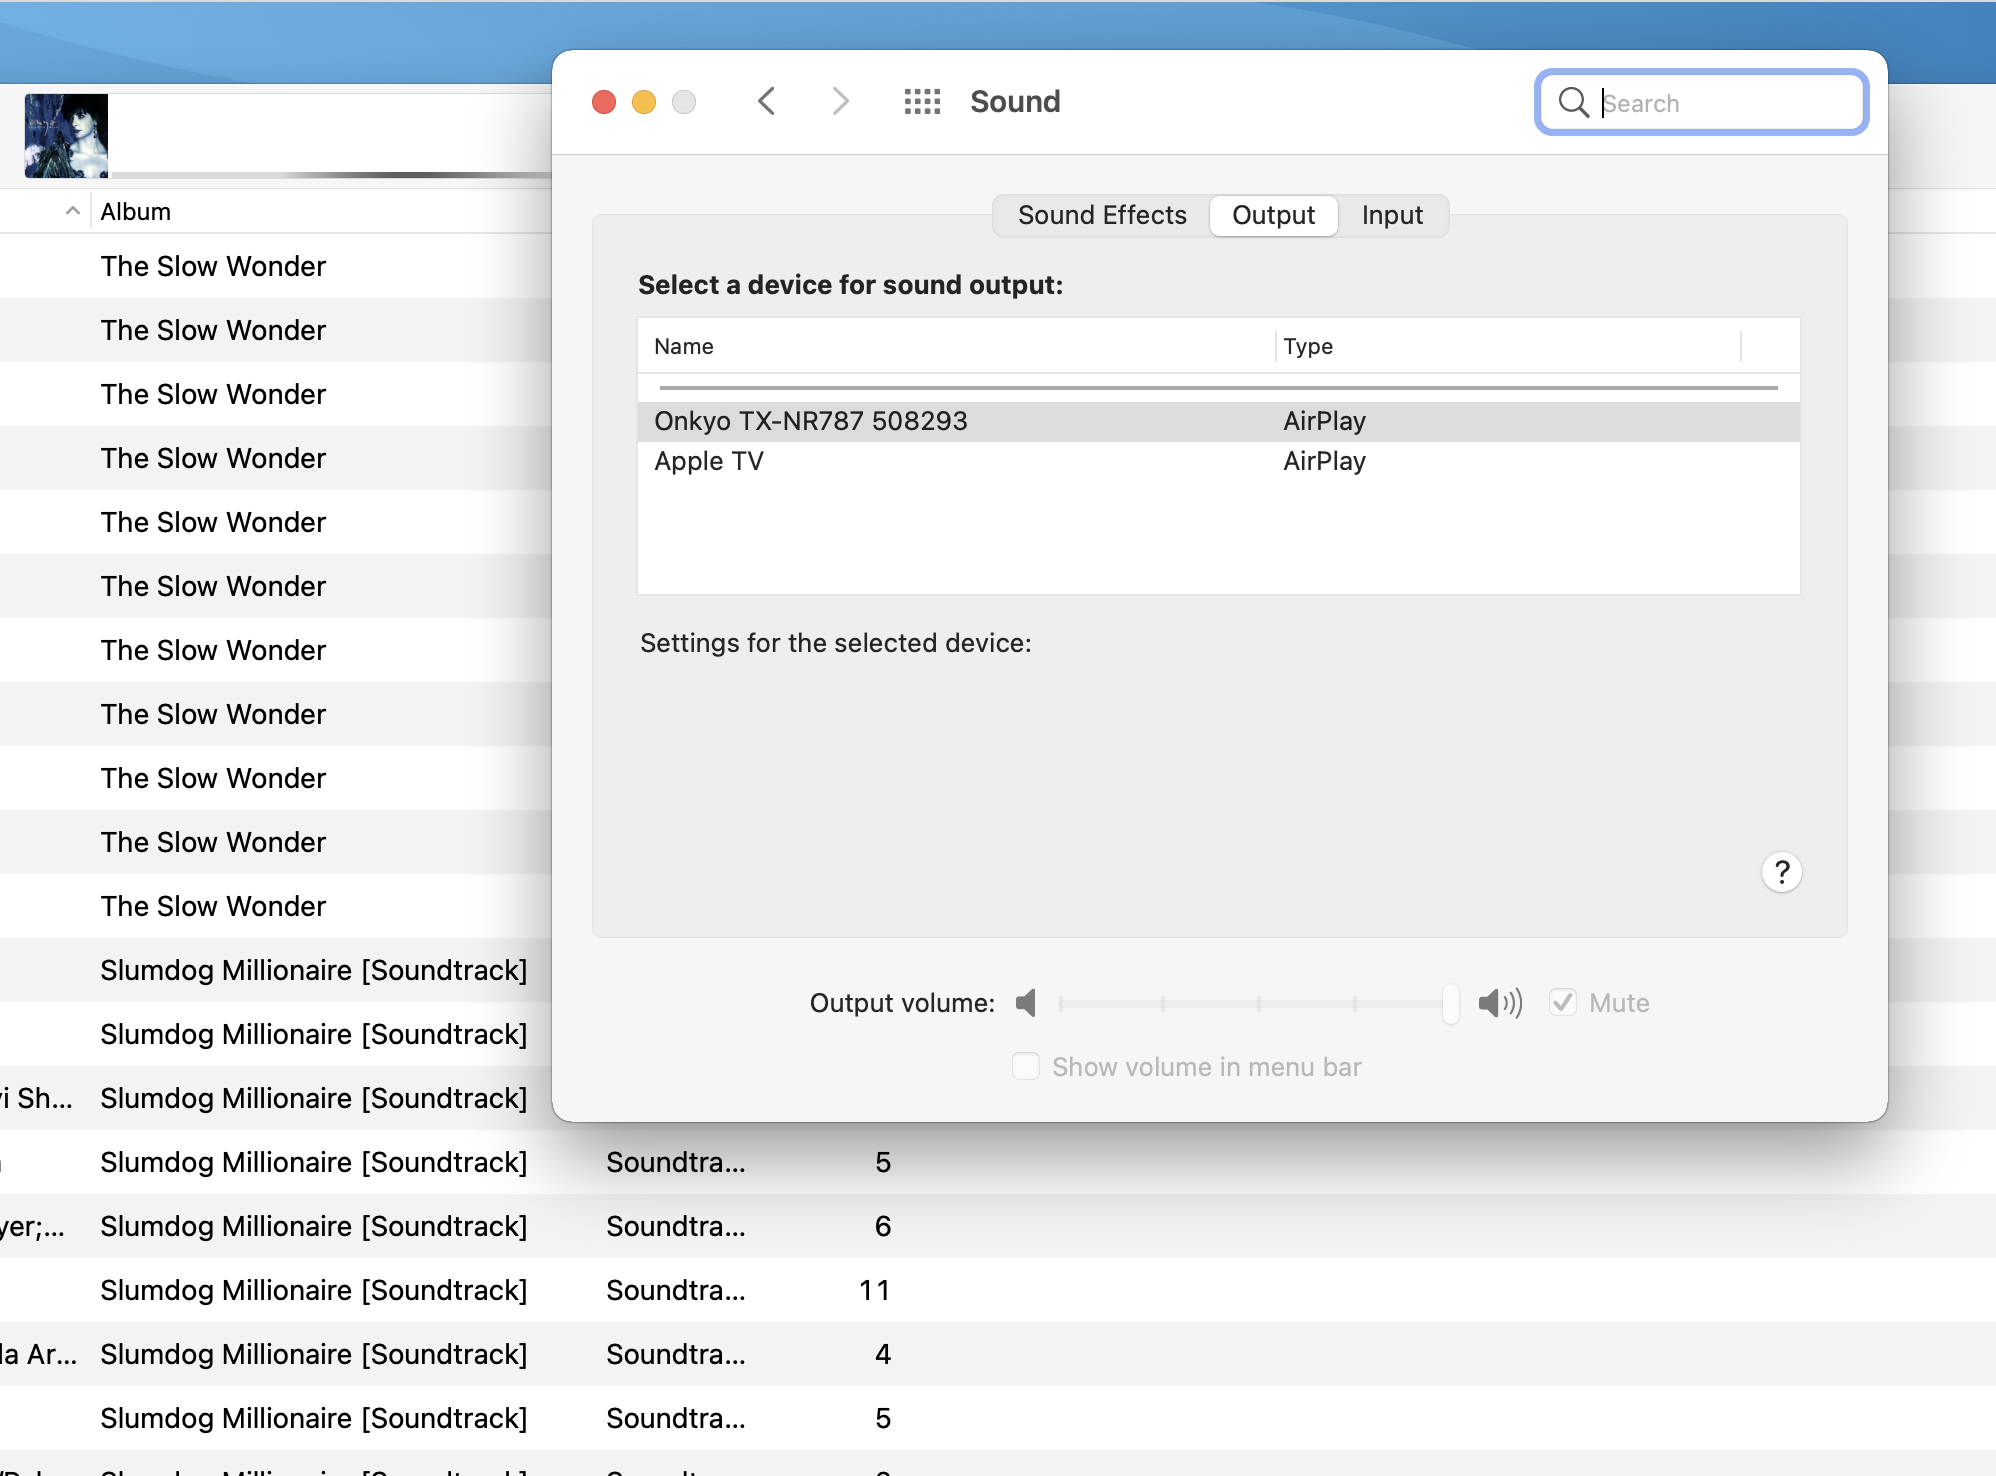Click the magnifying glass search icon
The image size is (1996, 1476).
coord(1573,102)
